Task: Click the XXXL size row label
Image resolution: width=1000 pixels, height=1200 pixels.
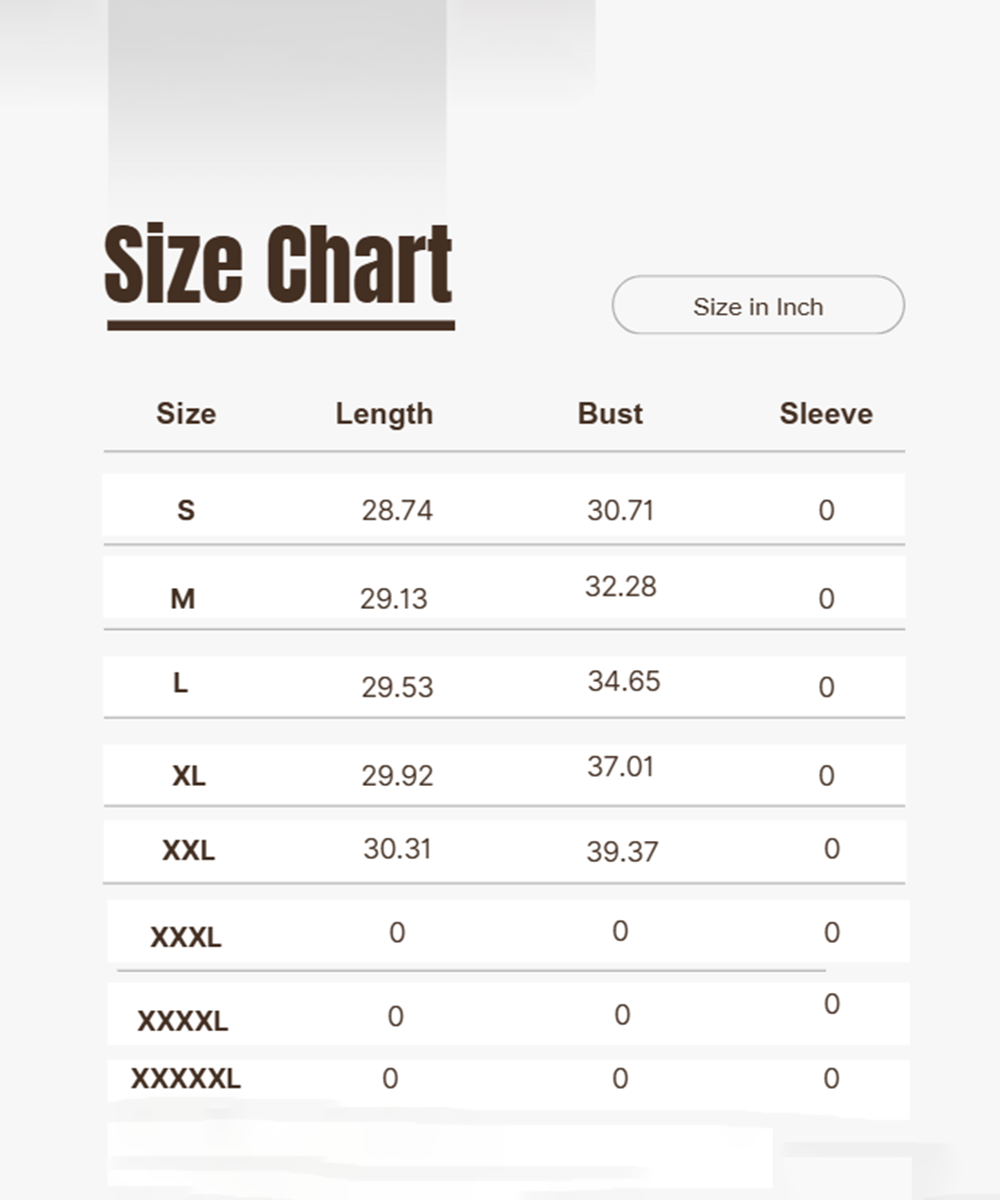Action: (x=186, y=938)
